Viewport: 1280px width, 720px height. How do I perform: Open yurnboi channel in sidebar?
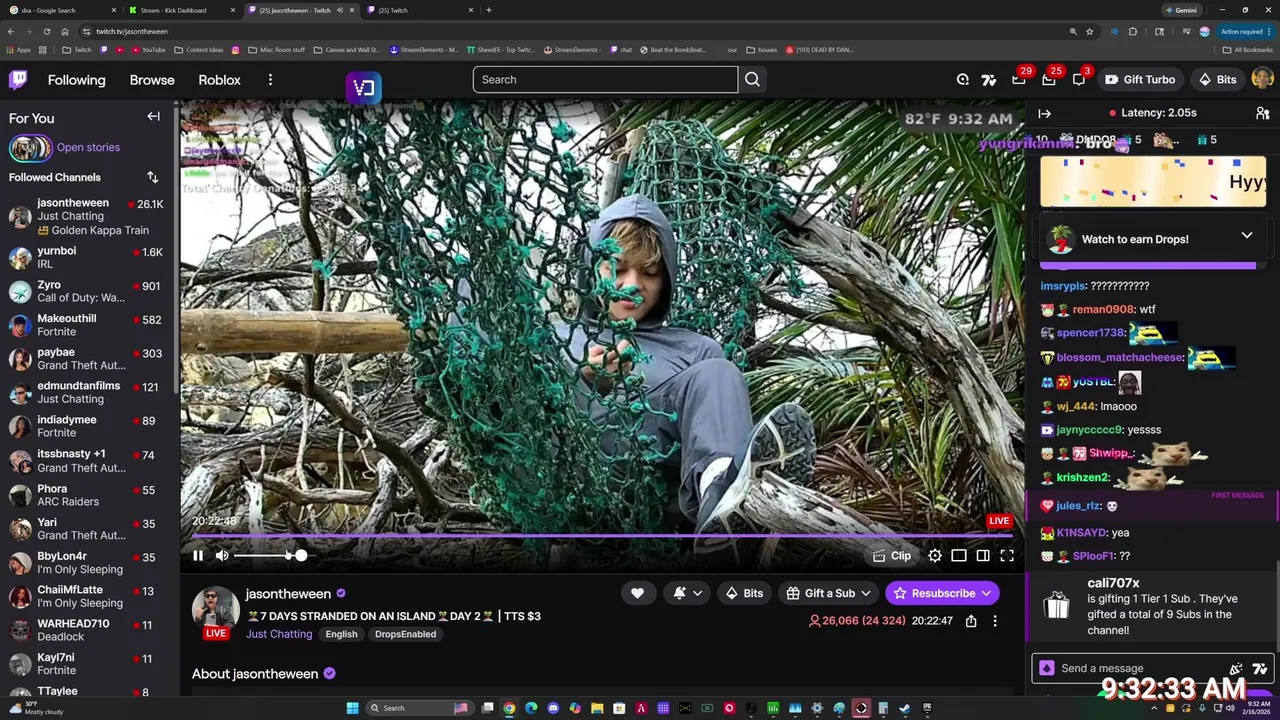[86, 257]
